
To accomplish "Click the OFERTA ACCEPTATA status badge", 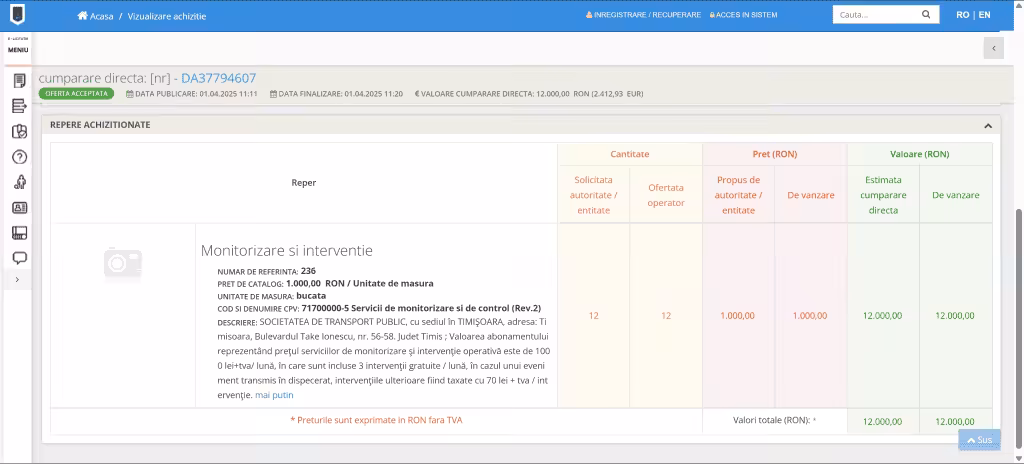I will click(76, 93).
